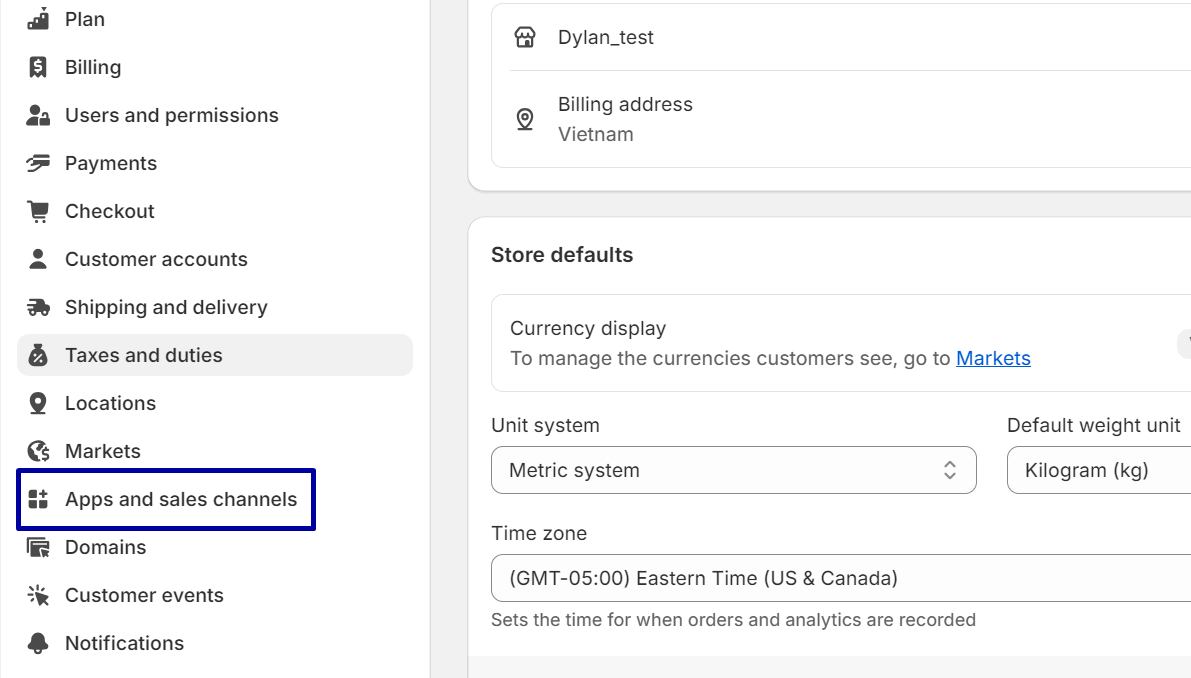1191x678 pixels.
Task: Click the Notifications bell icon
Action: 38,643
